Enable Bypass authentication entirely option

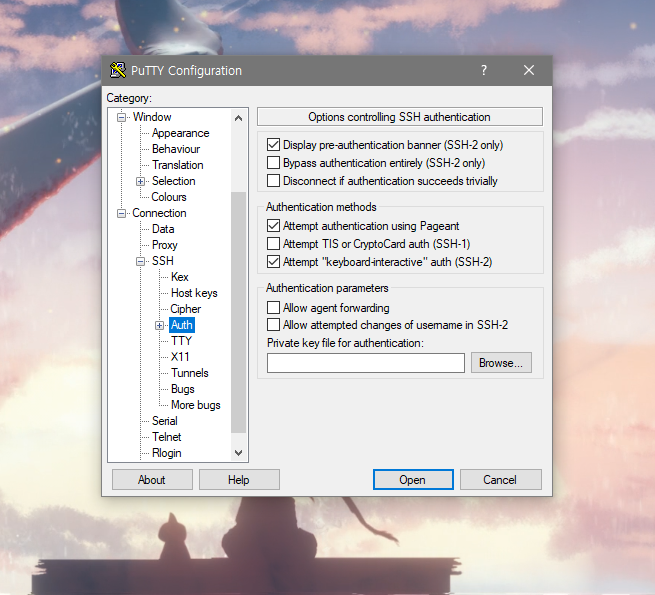click(x=273, y=163)
